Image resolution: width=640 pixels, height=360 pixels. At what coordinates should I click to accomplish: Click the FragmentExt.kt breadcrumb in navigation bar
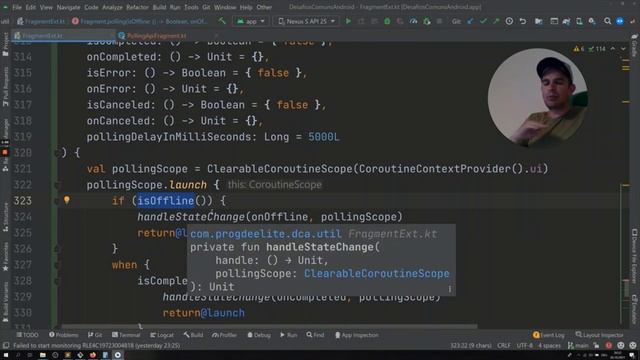point(41,21)
